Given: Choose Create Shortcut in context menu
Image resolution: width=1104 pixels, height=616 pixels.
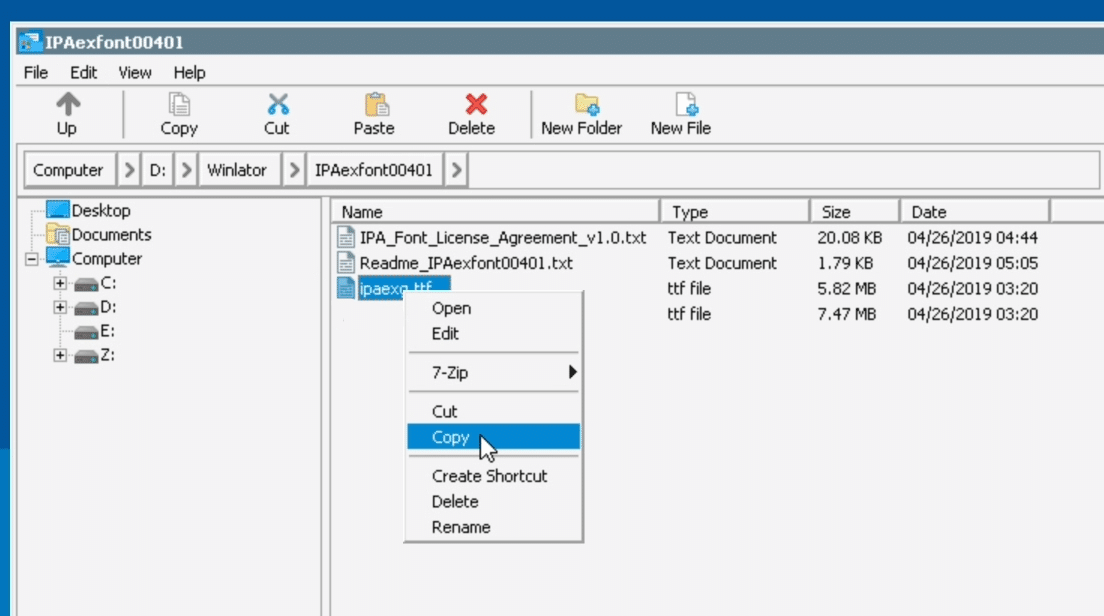Looking at the screenshot, I should [x=494, y=476].
